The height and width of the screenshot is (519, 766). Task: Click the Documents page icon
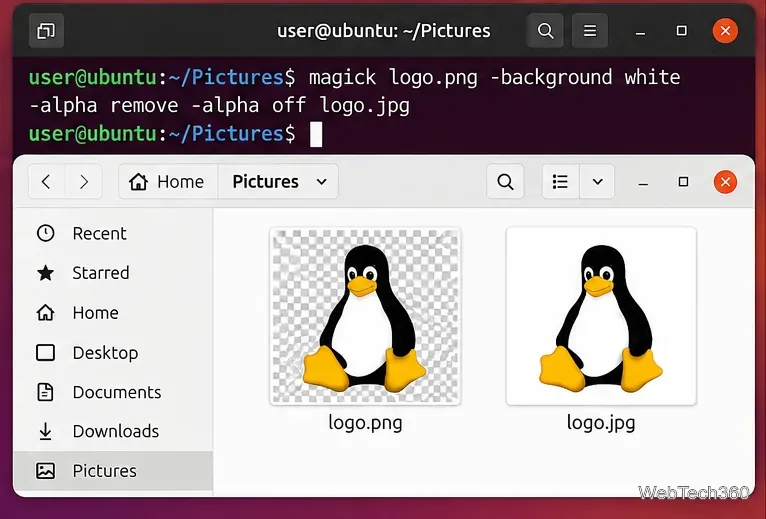[x=45, y=392]
